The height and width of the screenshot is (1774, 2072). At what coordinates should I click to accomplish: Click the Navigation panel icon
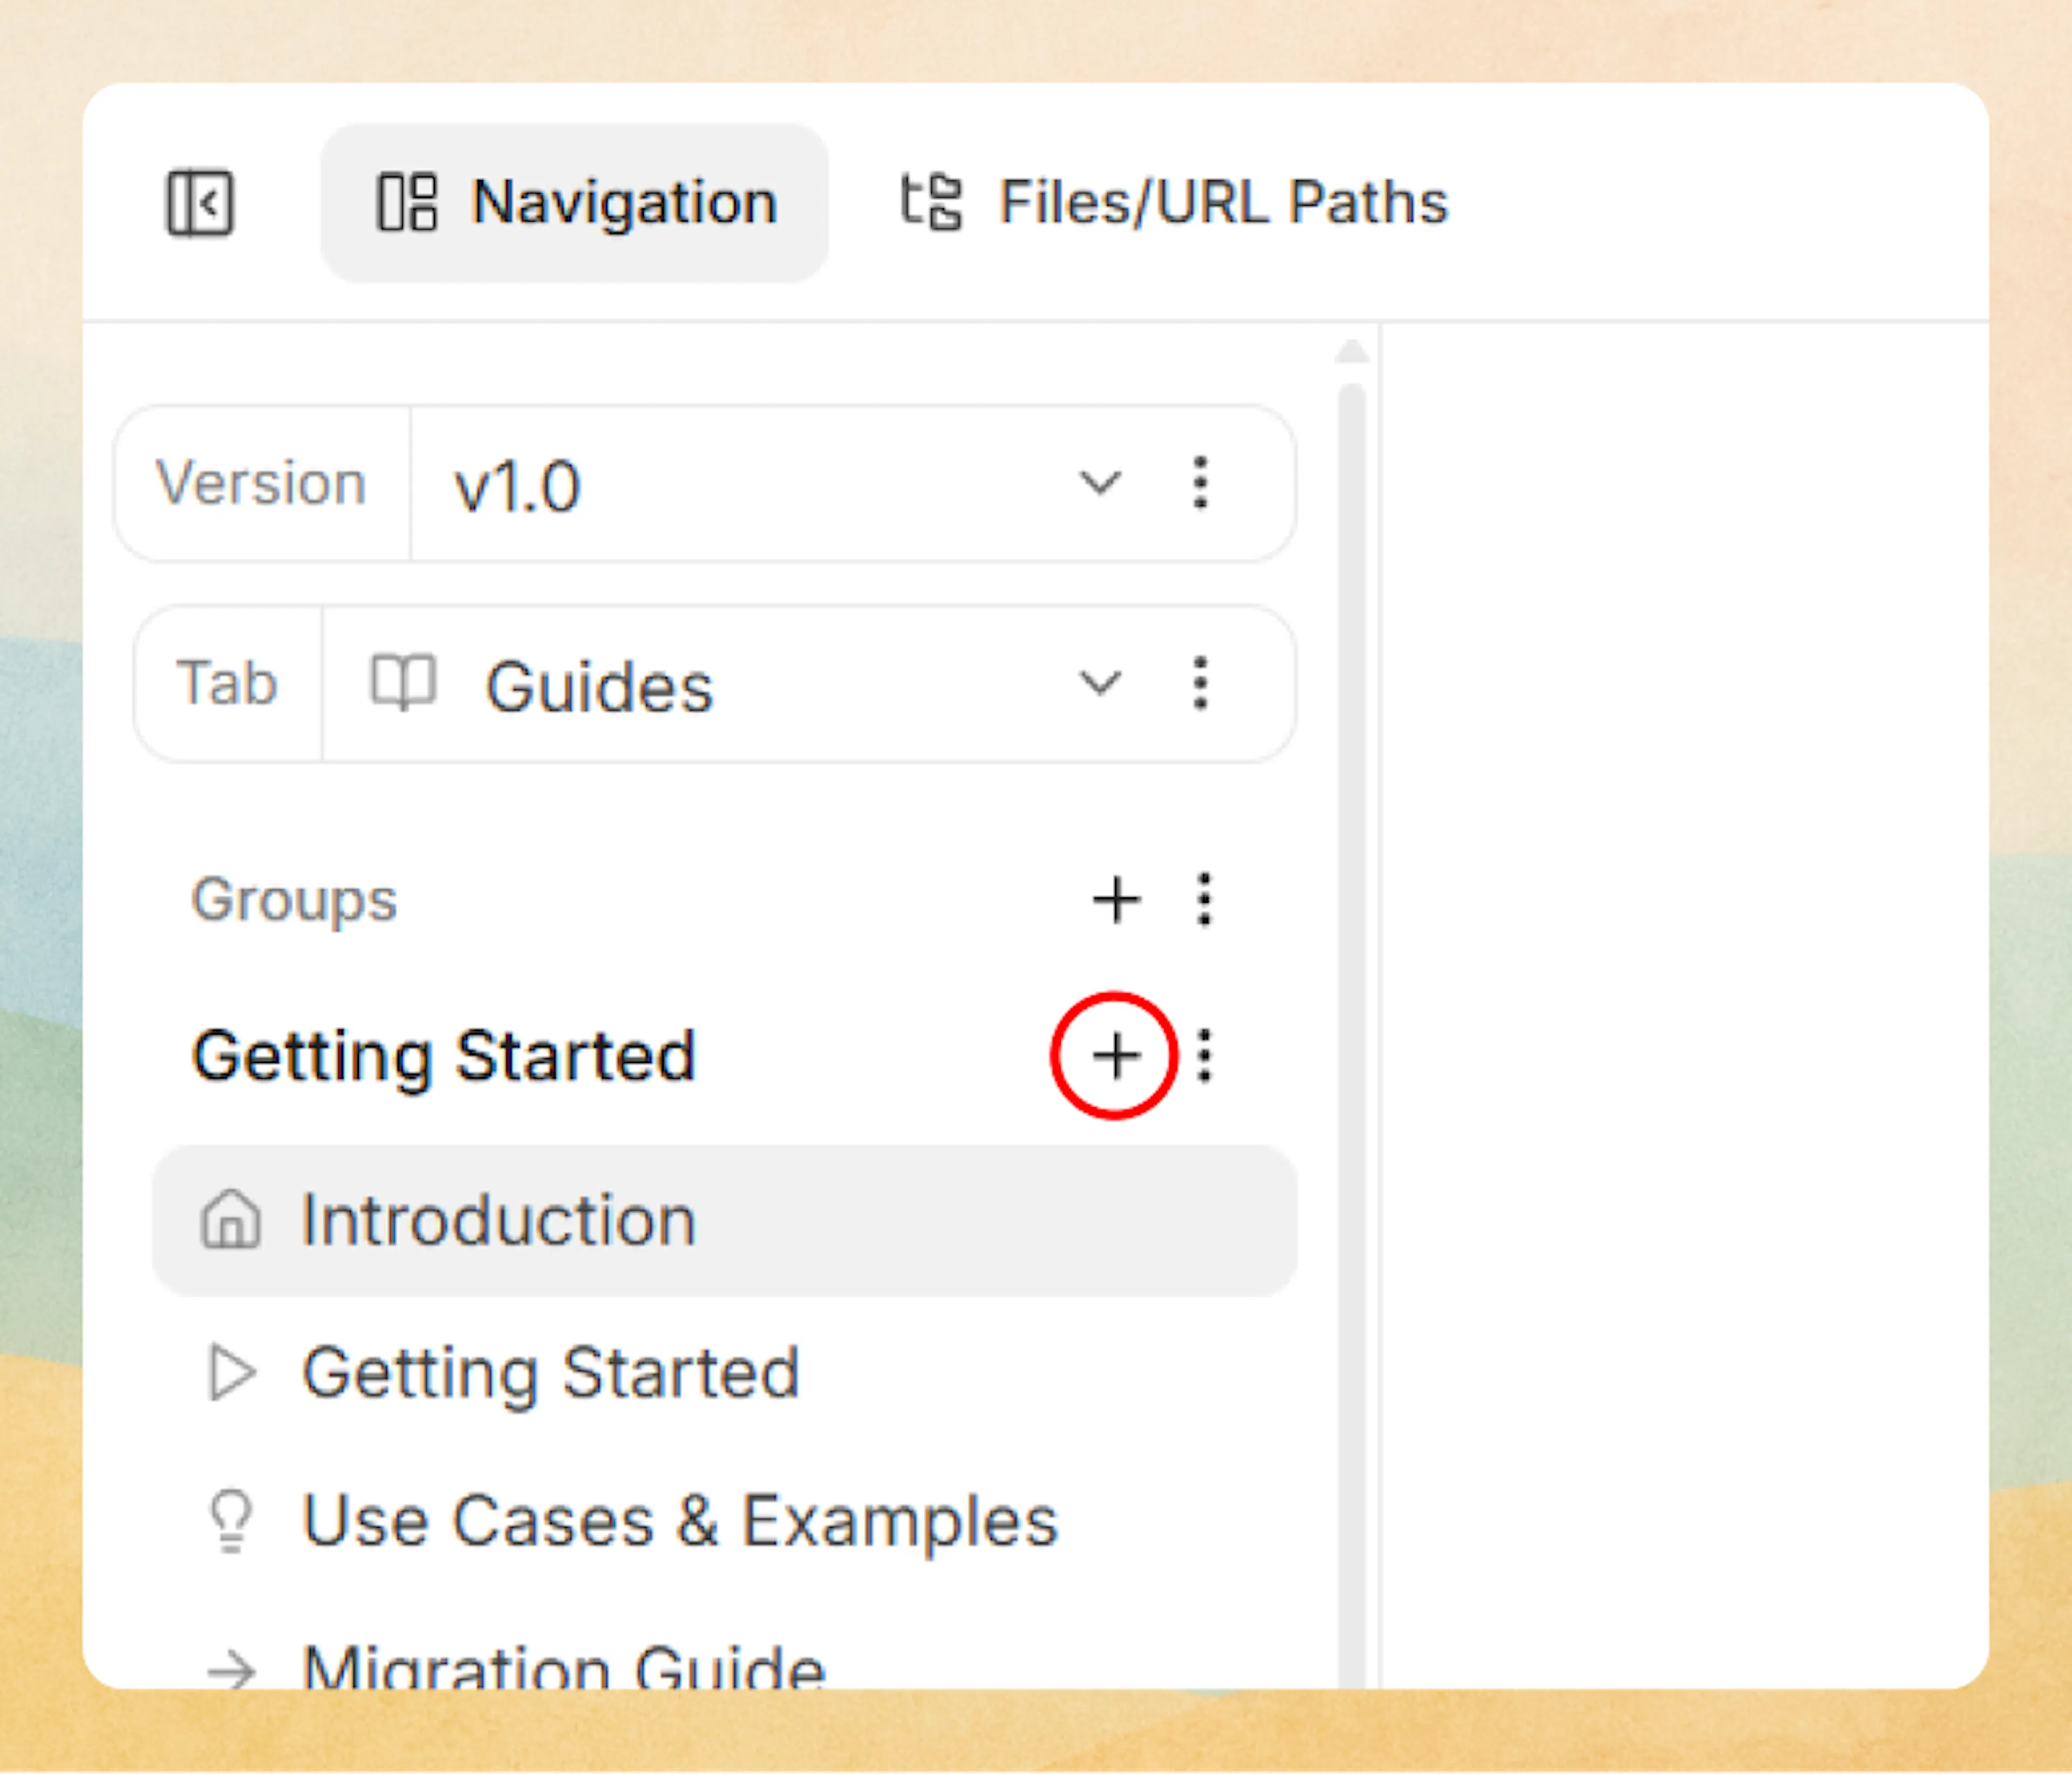407,201
